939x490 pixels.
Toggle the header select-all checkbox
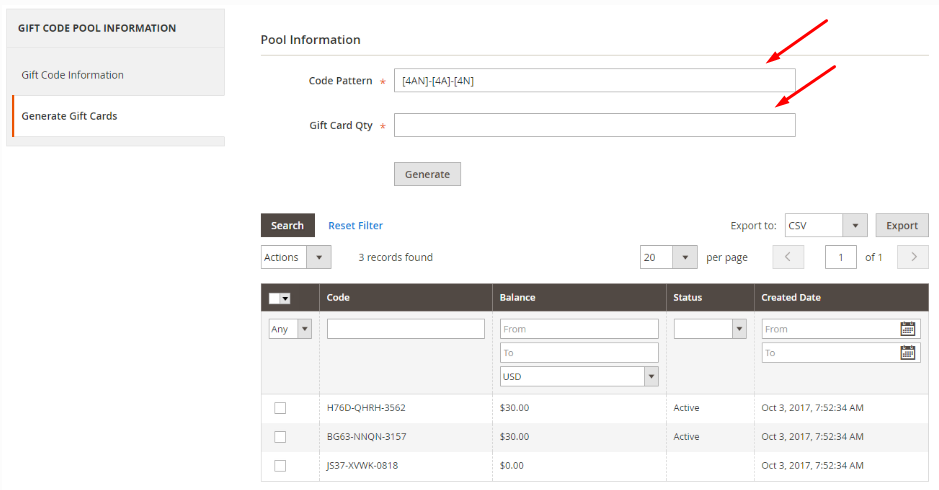click(x=274, y=298)
